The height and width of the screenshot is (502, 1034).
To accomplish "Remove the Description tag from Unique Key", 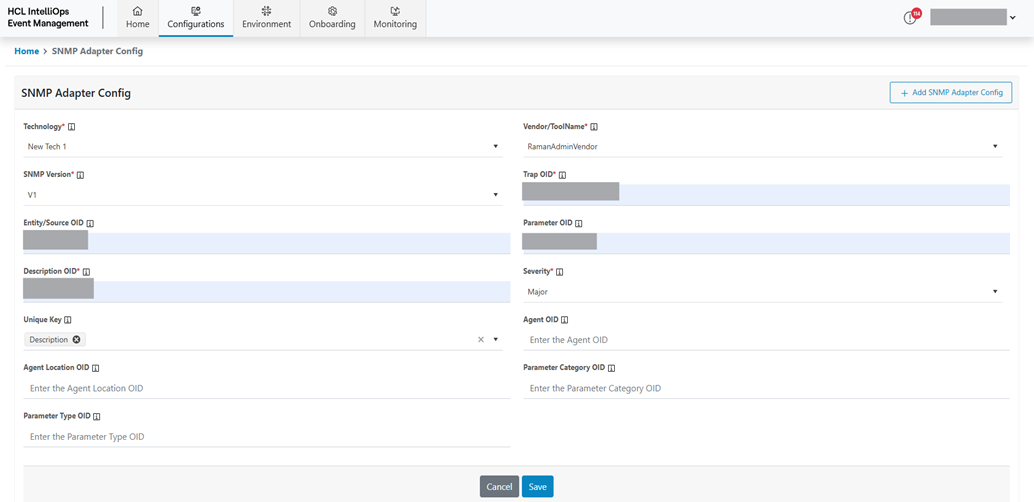I will tap(76, 340).
